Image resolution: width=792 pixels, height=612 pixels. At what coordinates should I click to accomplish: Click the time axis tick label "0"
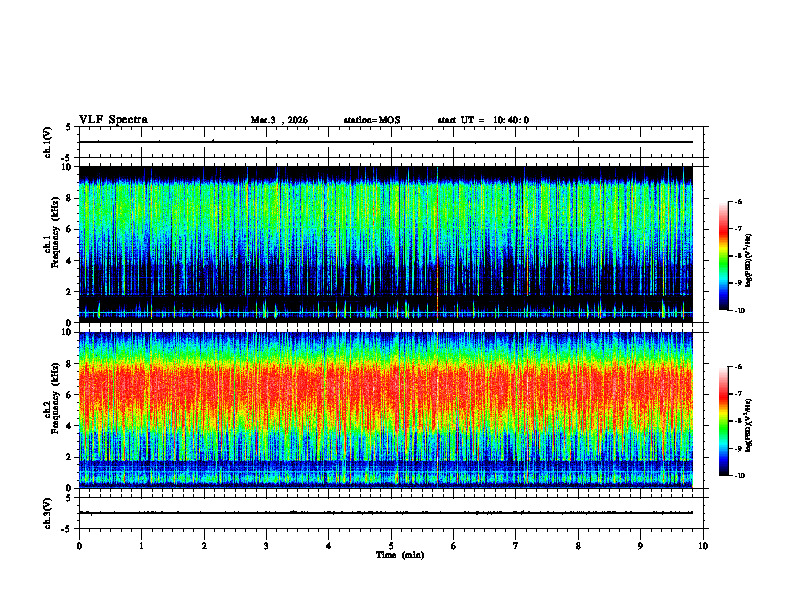[x=79, y=546]
